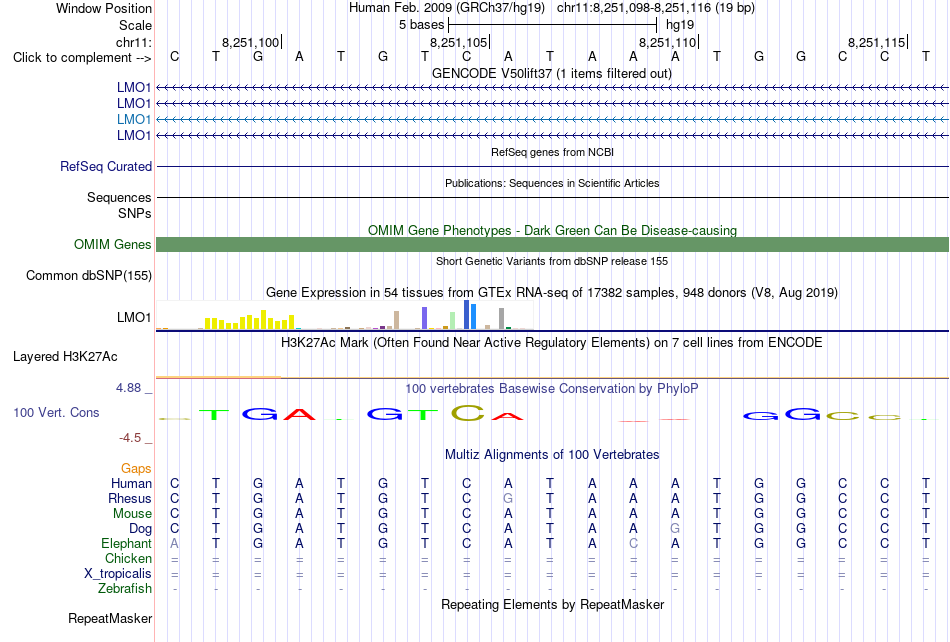Viewport: 950px width, 642px height.
Task: Click the 8,251,110 position marker
Action: click(668, 42)
